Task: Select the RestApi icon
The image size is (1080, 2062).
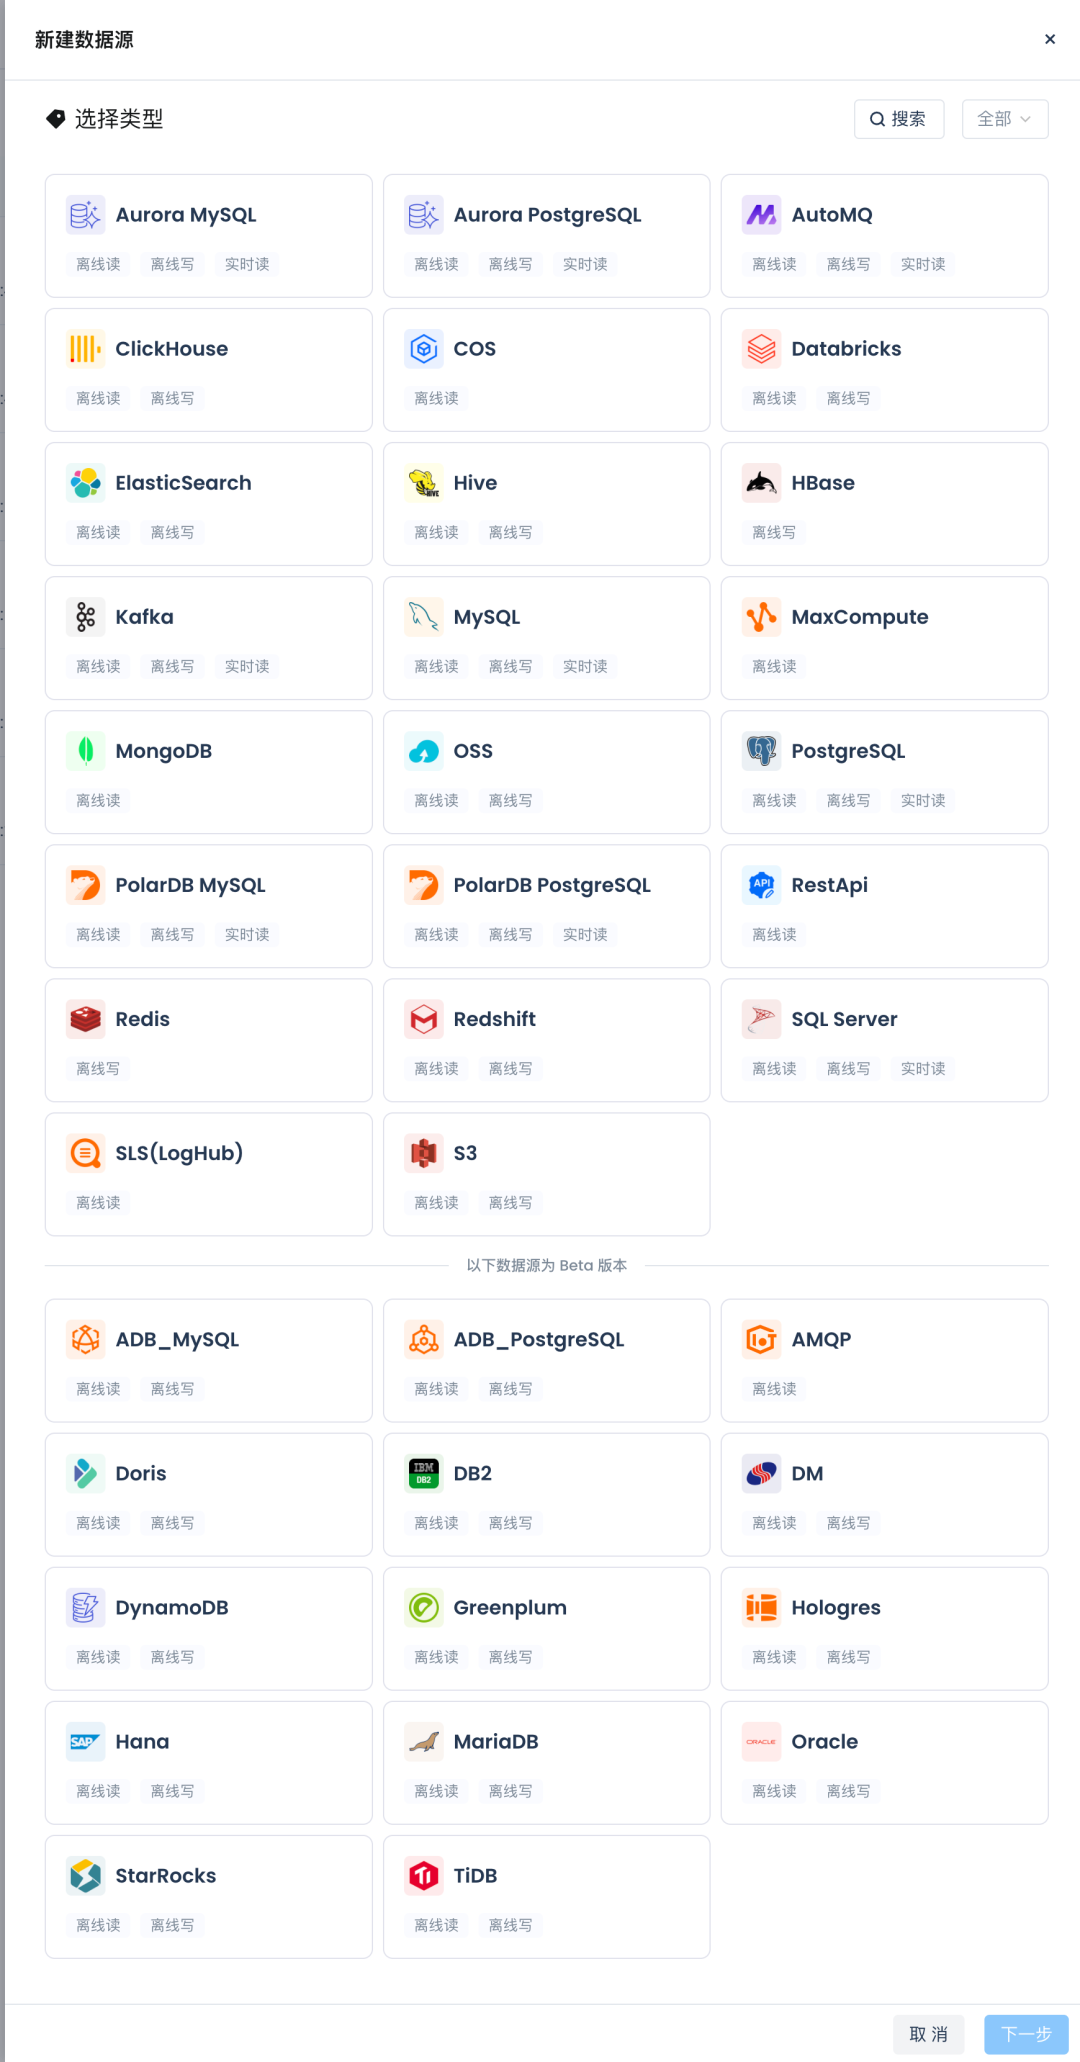Action: click(x=762, y=885)
